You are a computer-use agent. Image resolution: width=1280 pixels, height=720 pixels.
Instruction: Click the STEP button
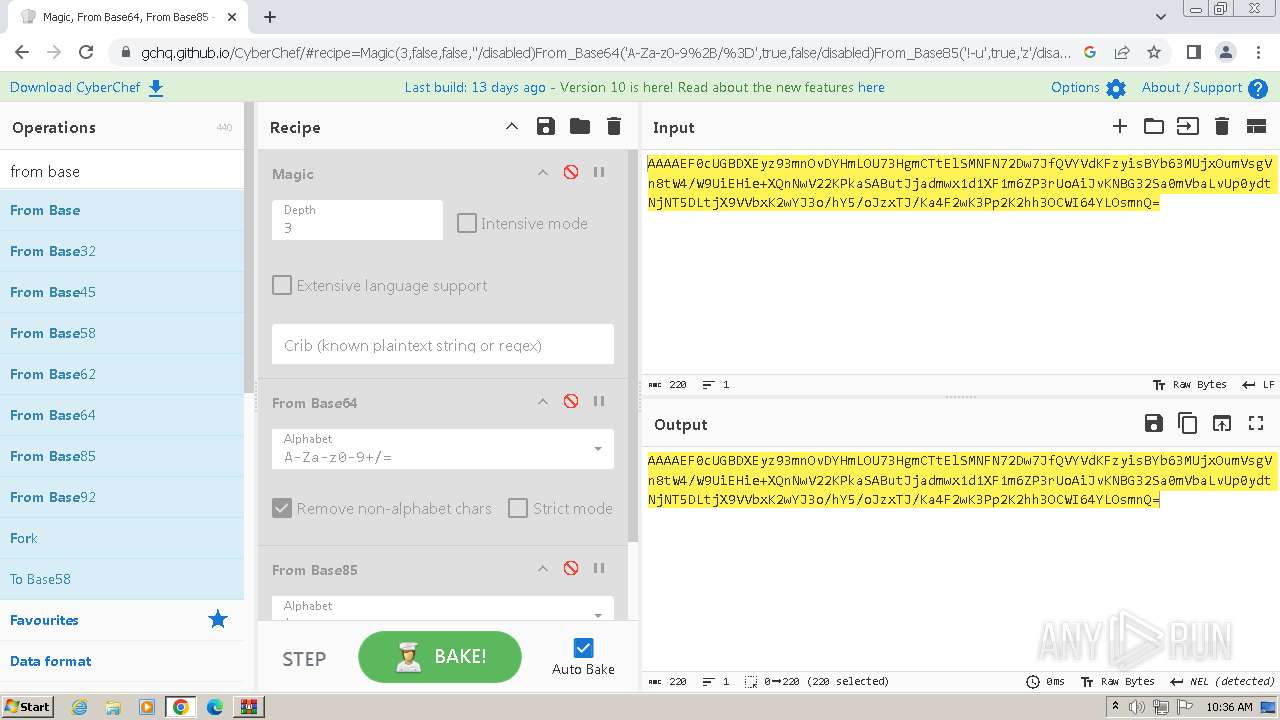tap(304, 658)
